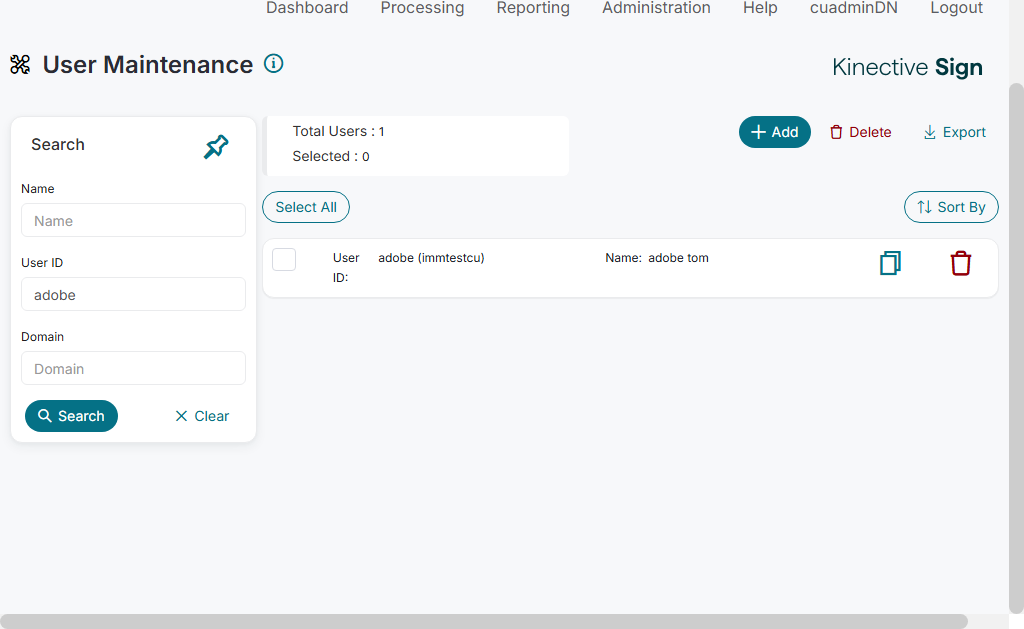Tick the checkbox for user adobe

click(284, 259)
